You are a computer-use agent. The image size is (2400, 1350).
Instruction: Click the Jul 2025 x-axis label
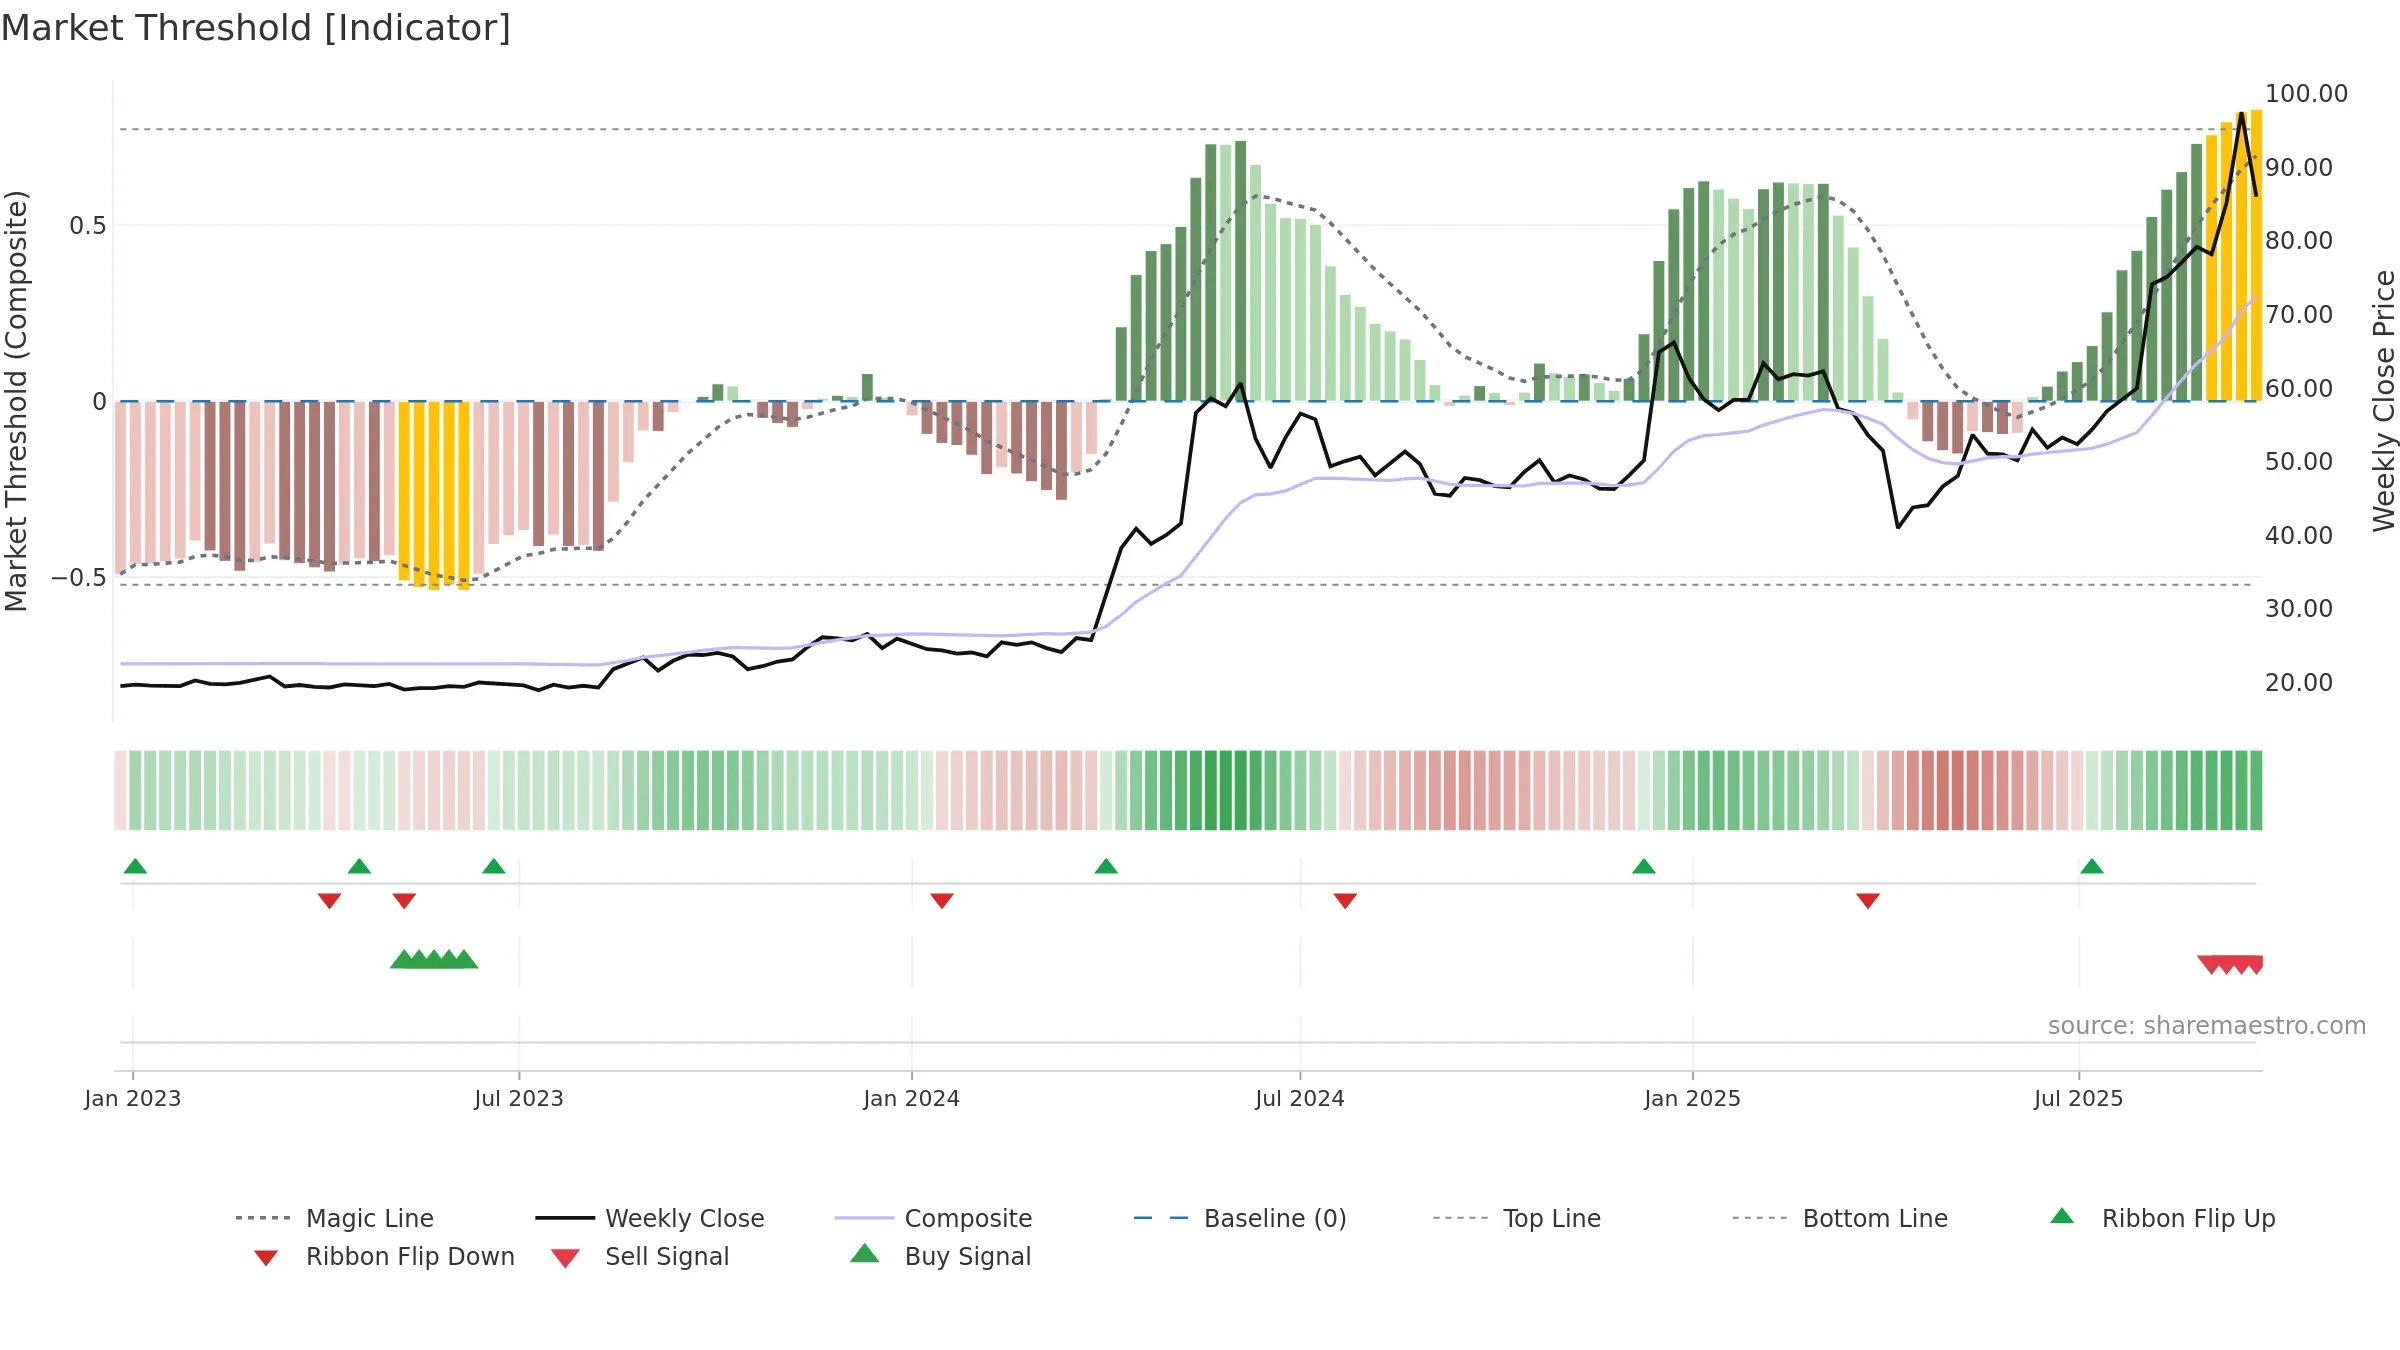[x=2079, y=1098]
